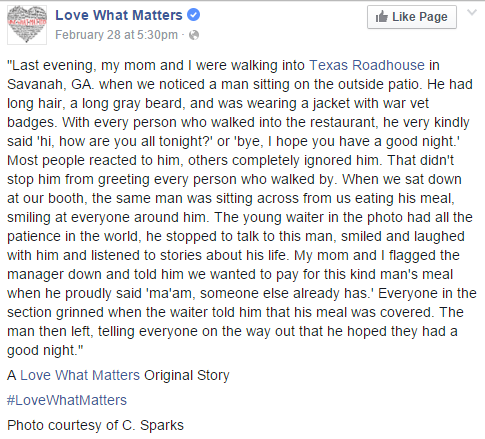Click the blue verified badge checkmark
This screenshot has height=439, width=485.
[193, 15]
